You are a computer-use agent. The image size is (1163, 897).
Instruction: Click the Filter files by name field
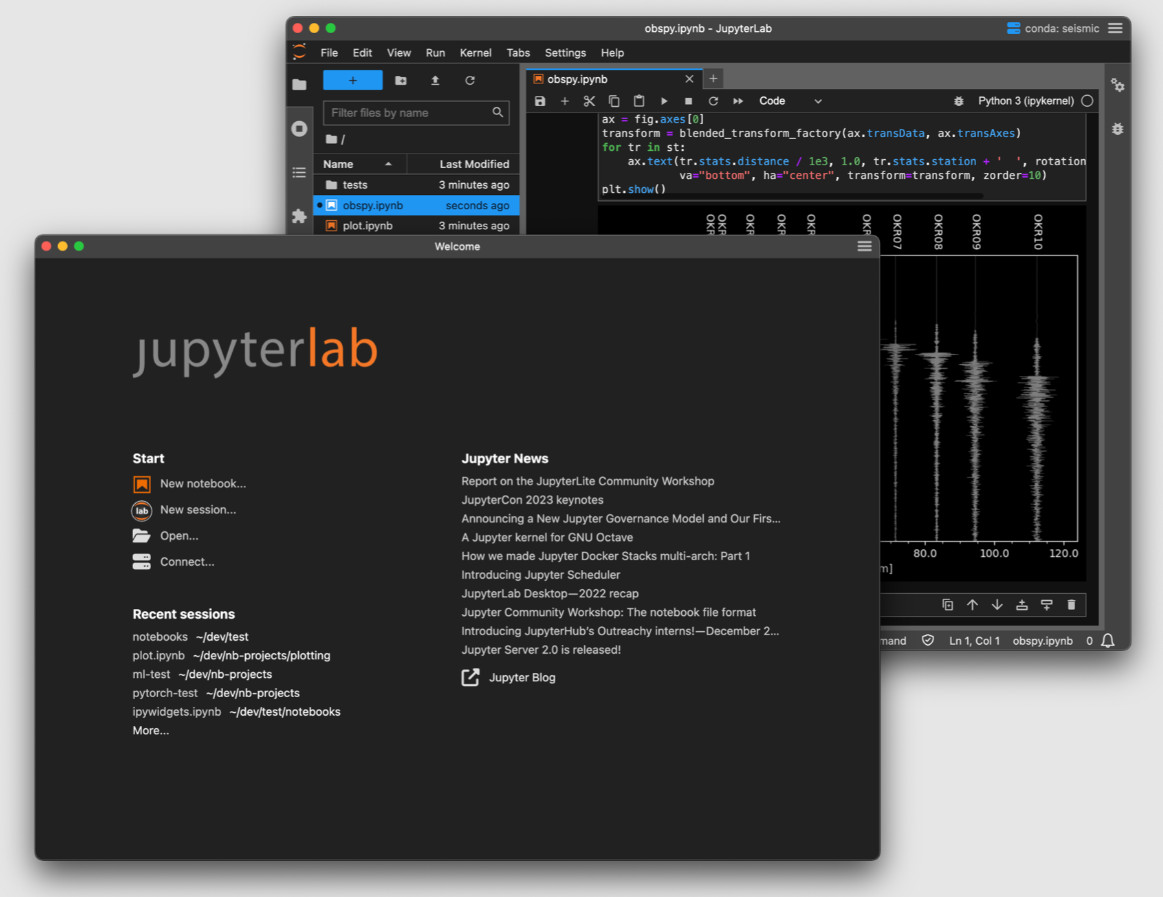(416, 113)
